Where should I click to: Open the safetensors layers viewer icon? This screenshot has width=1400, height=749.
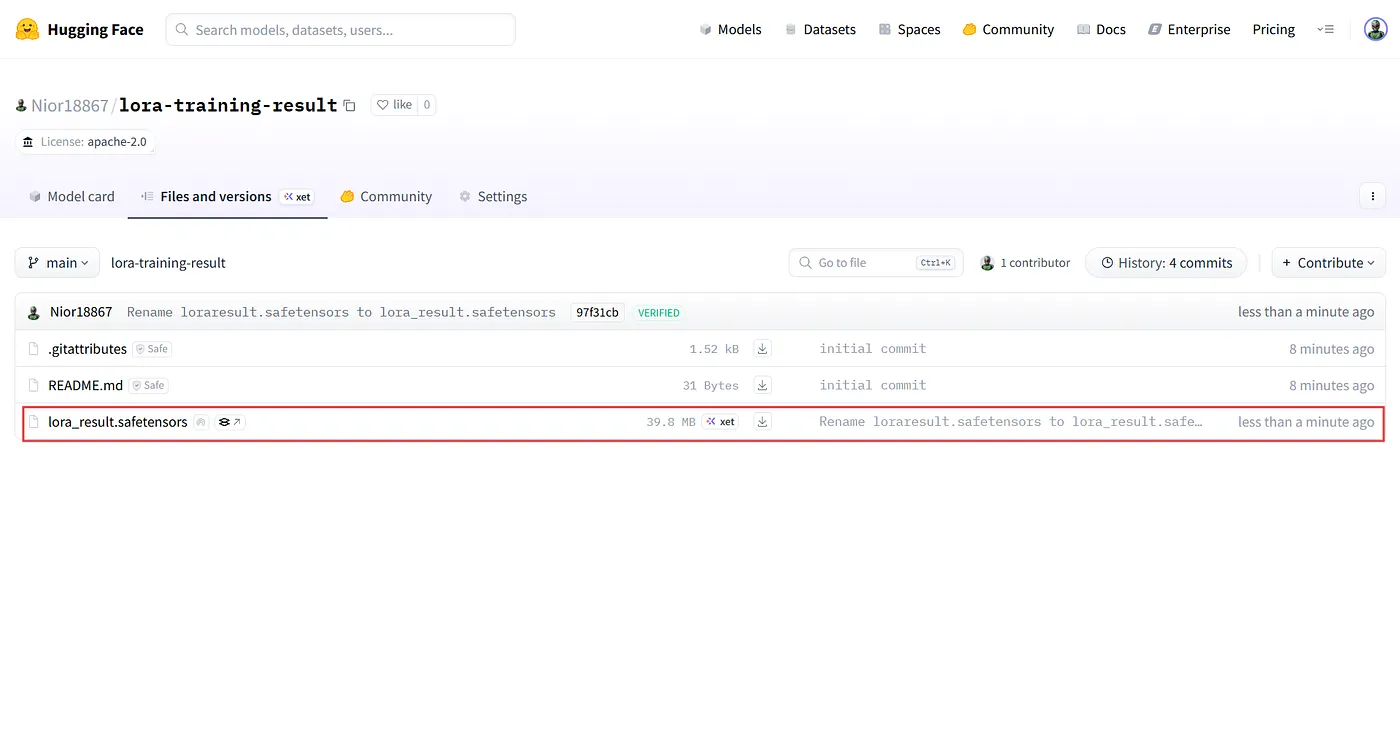click(230, 422)
